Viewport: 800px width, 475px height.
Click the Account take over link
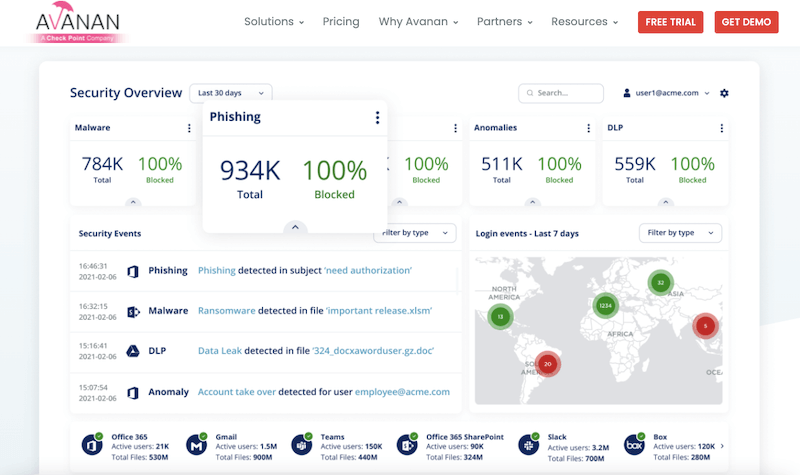coord(237,392)
